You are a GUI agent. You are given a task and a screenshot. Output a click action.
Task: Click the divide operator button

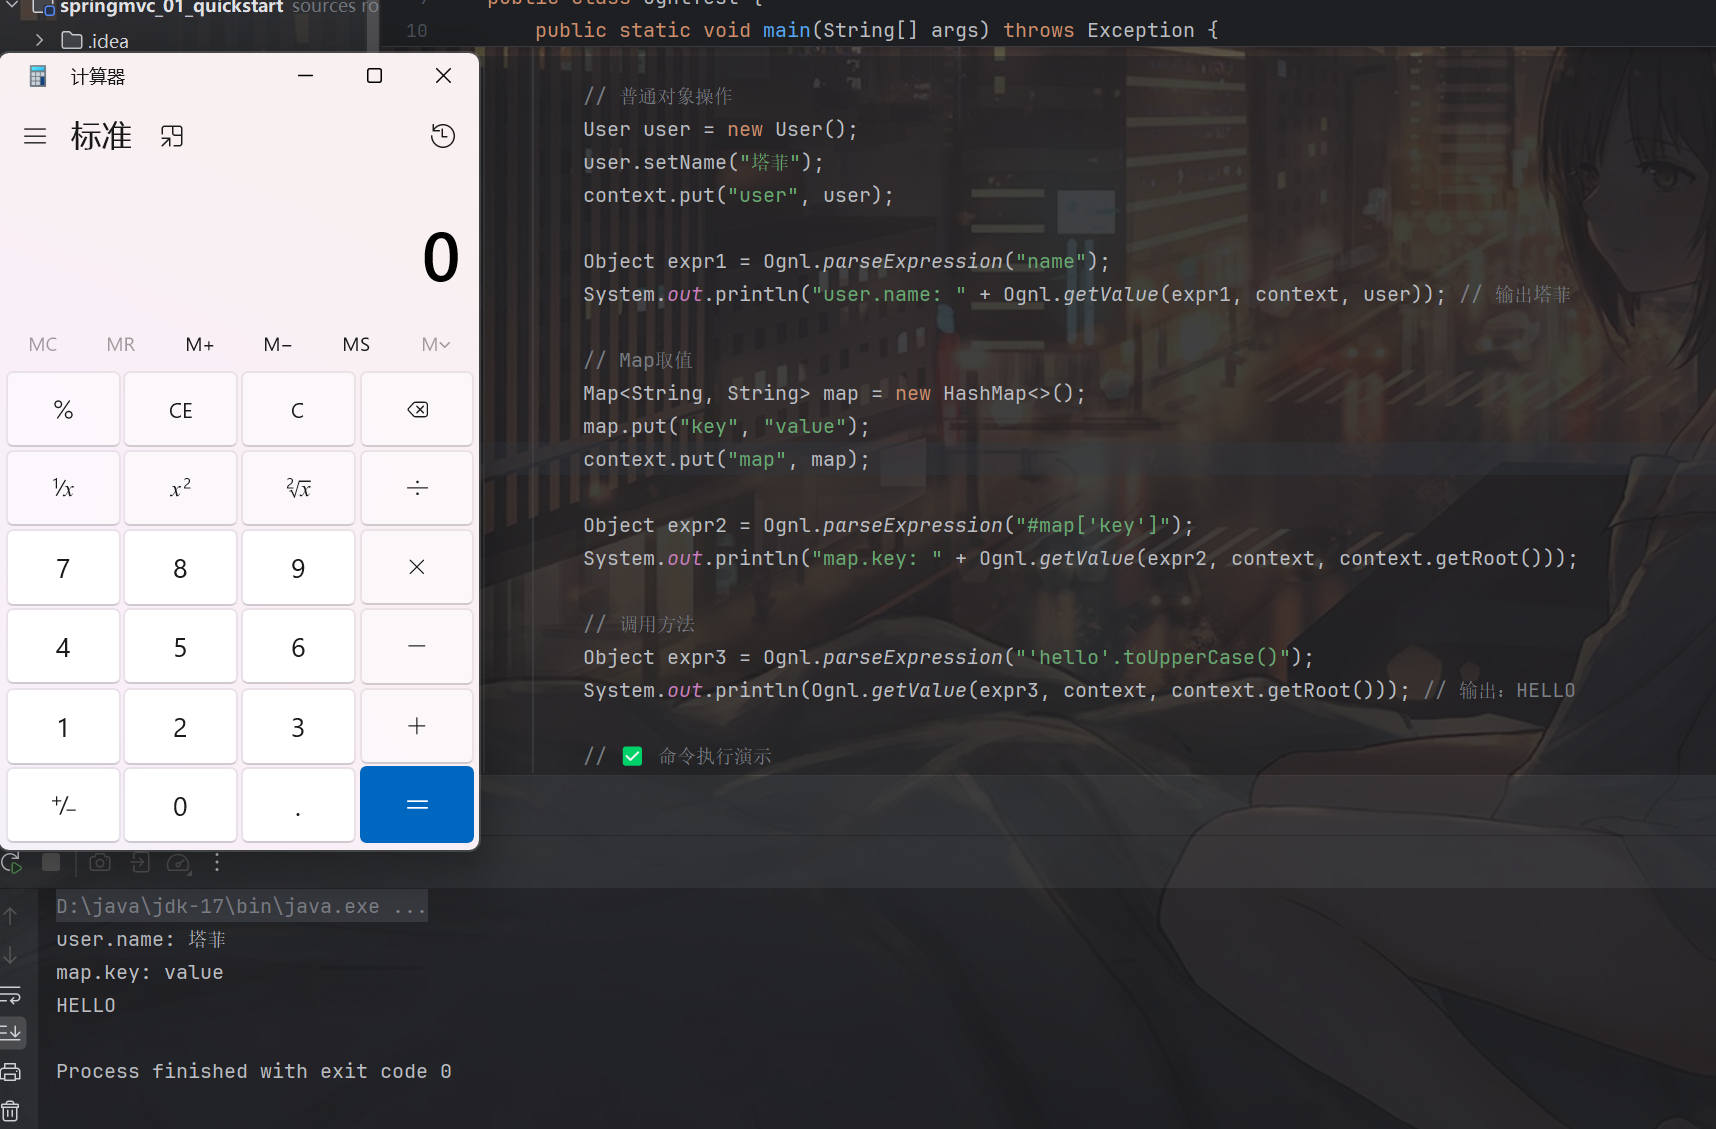416,488
